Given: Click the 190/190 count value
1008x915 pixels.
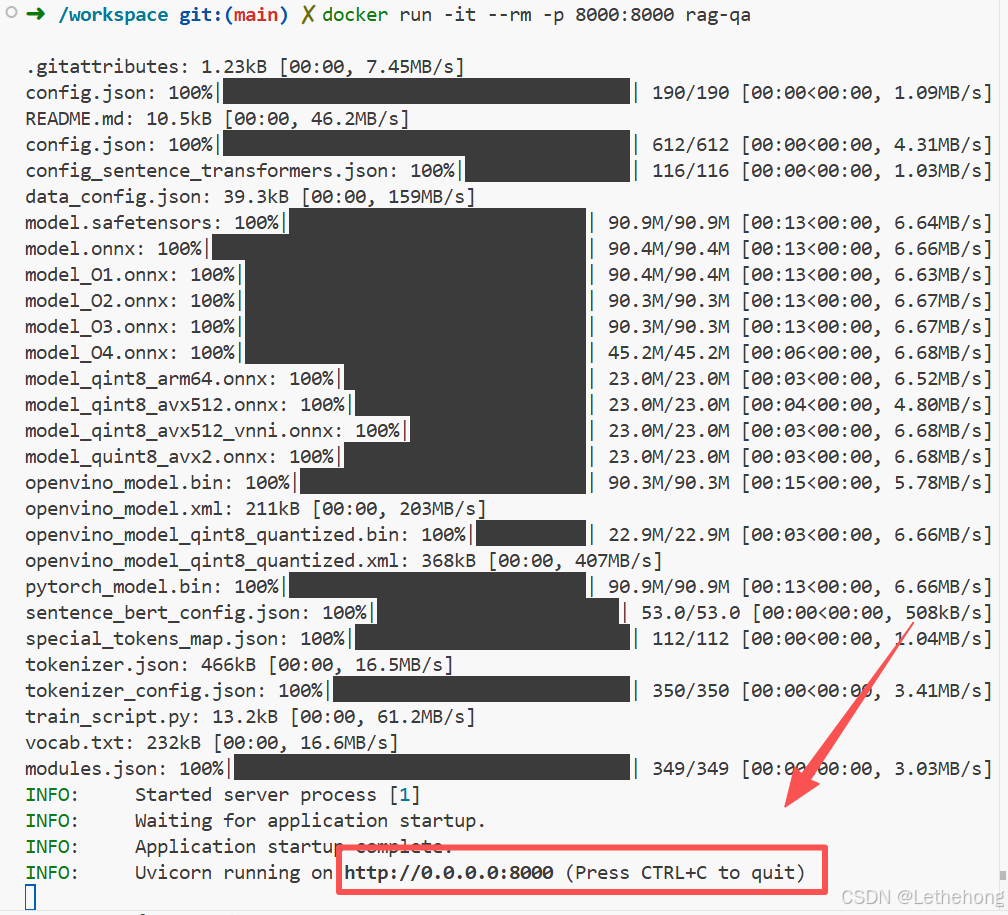Looking at the screenshot, I should 691,93.
